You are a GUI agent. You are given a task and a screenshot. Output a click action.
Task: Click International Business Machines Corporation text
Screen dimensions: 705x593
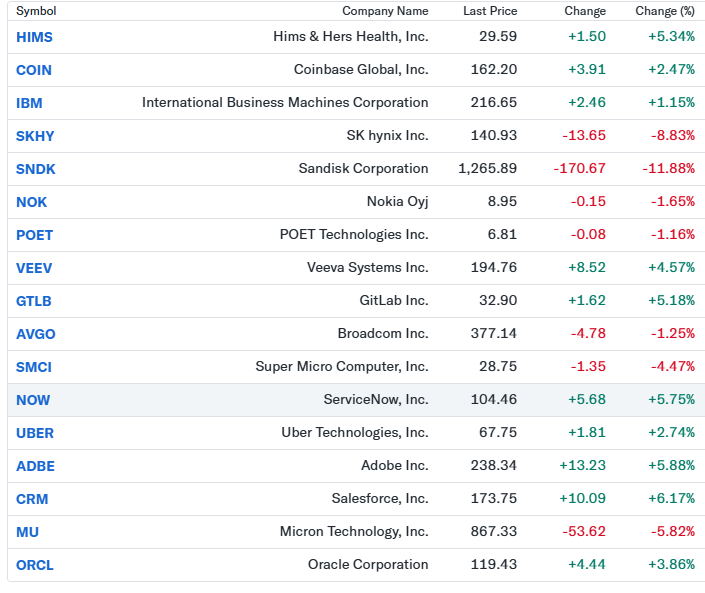coord(285,102)
